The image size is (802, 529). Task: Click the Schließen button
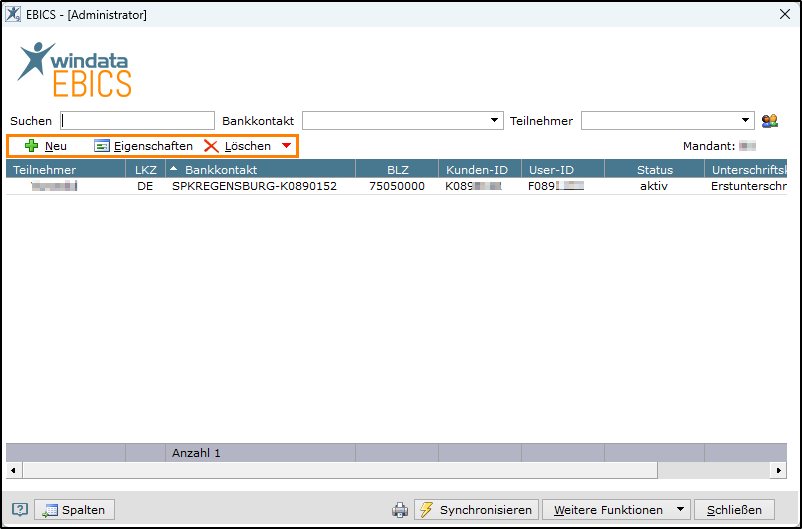734,510
